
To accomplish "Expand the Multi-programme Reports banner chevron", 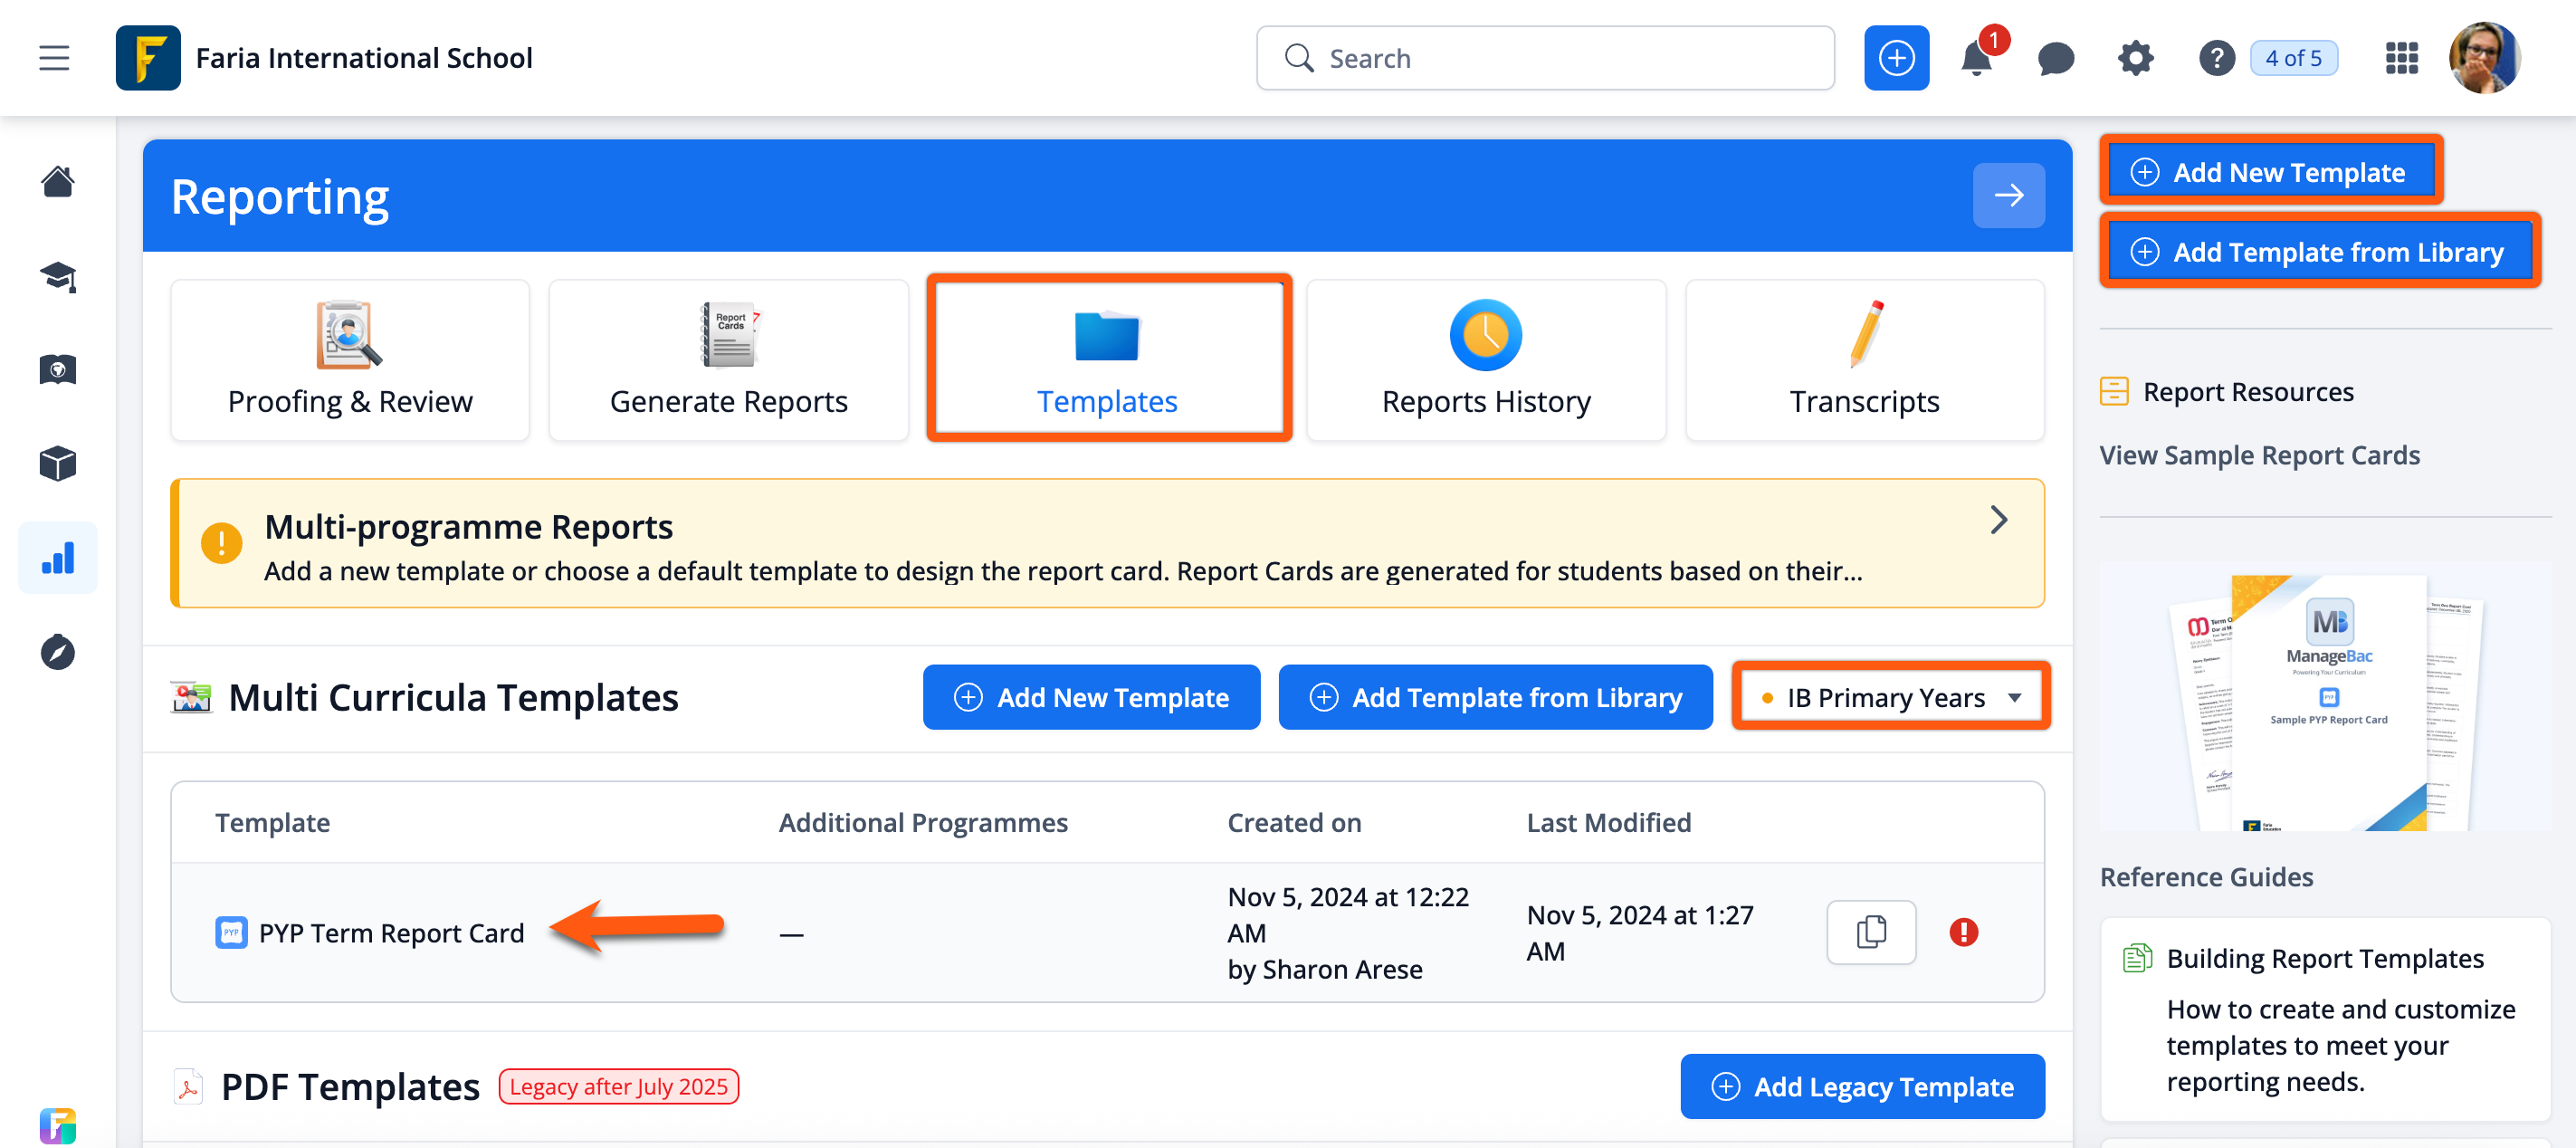I will (1998, 520).
